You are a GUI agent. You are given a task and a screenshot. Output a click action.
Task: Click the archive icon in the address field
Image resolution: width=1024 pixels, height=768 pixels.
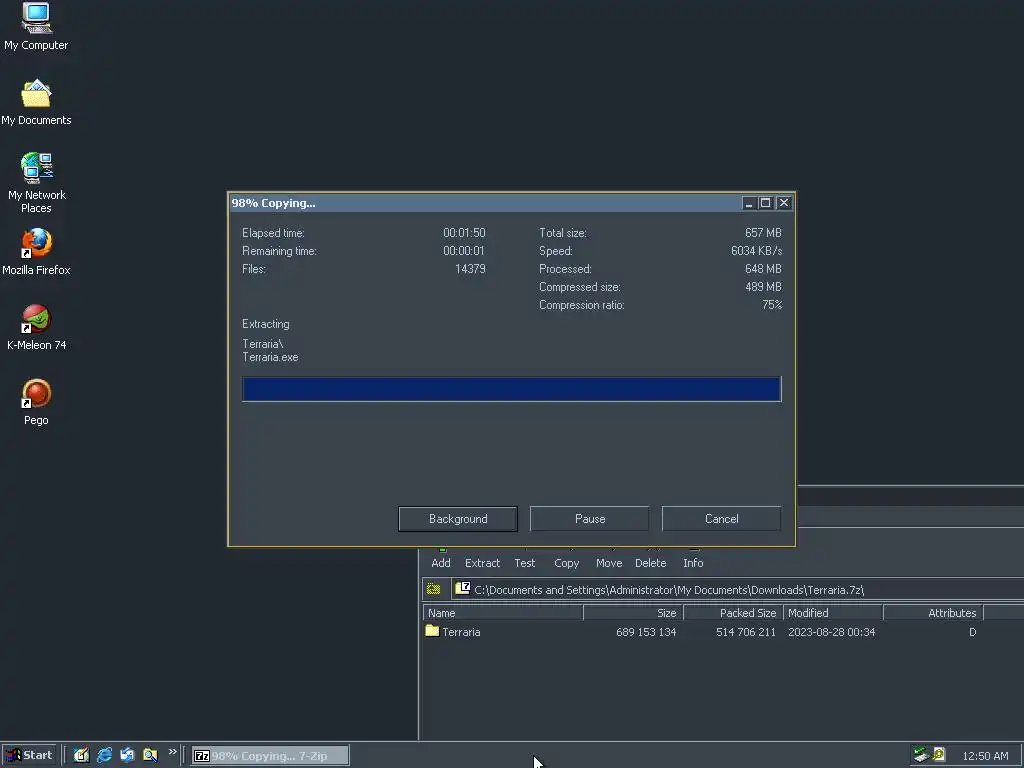462,588
